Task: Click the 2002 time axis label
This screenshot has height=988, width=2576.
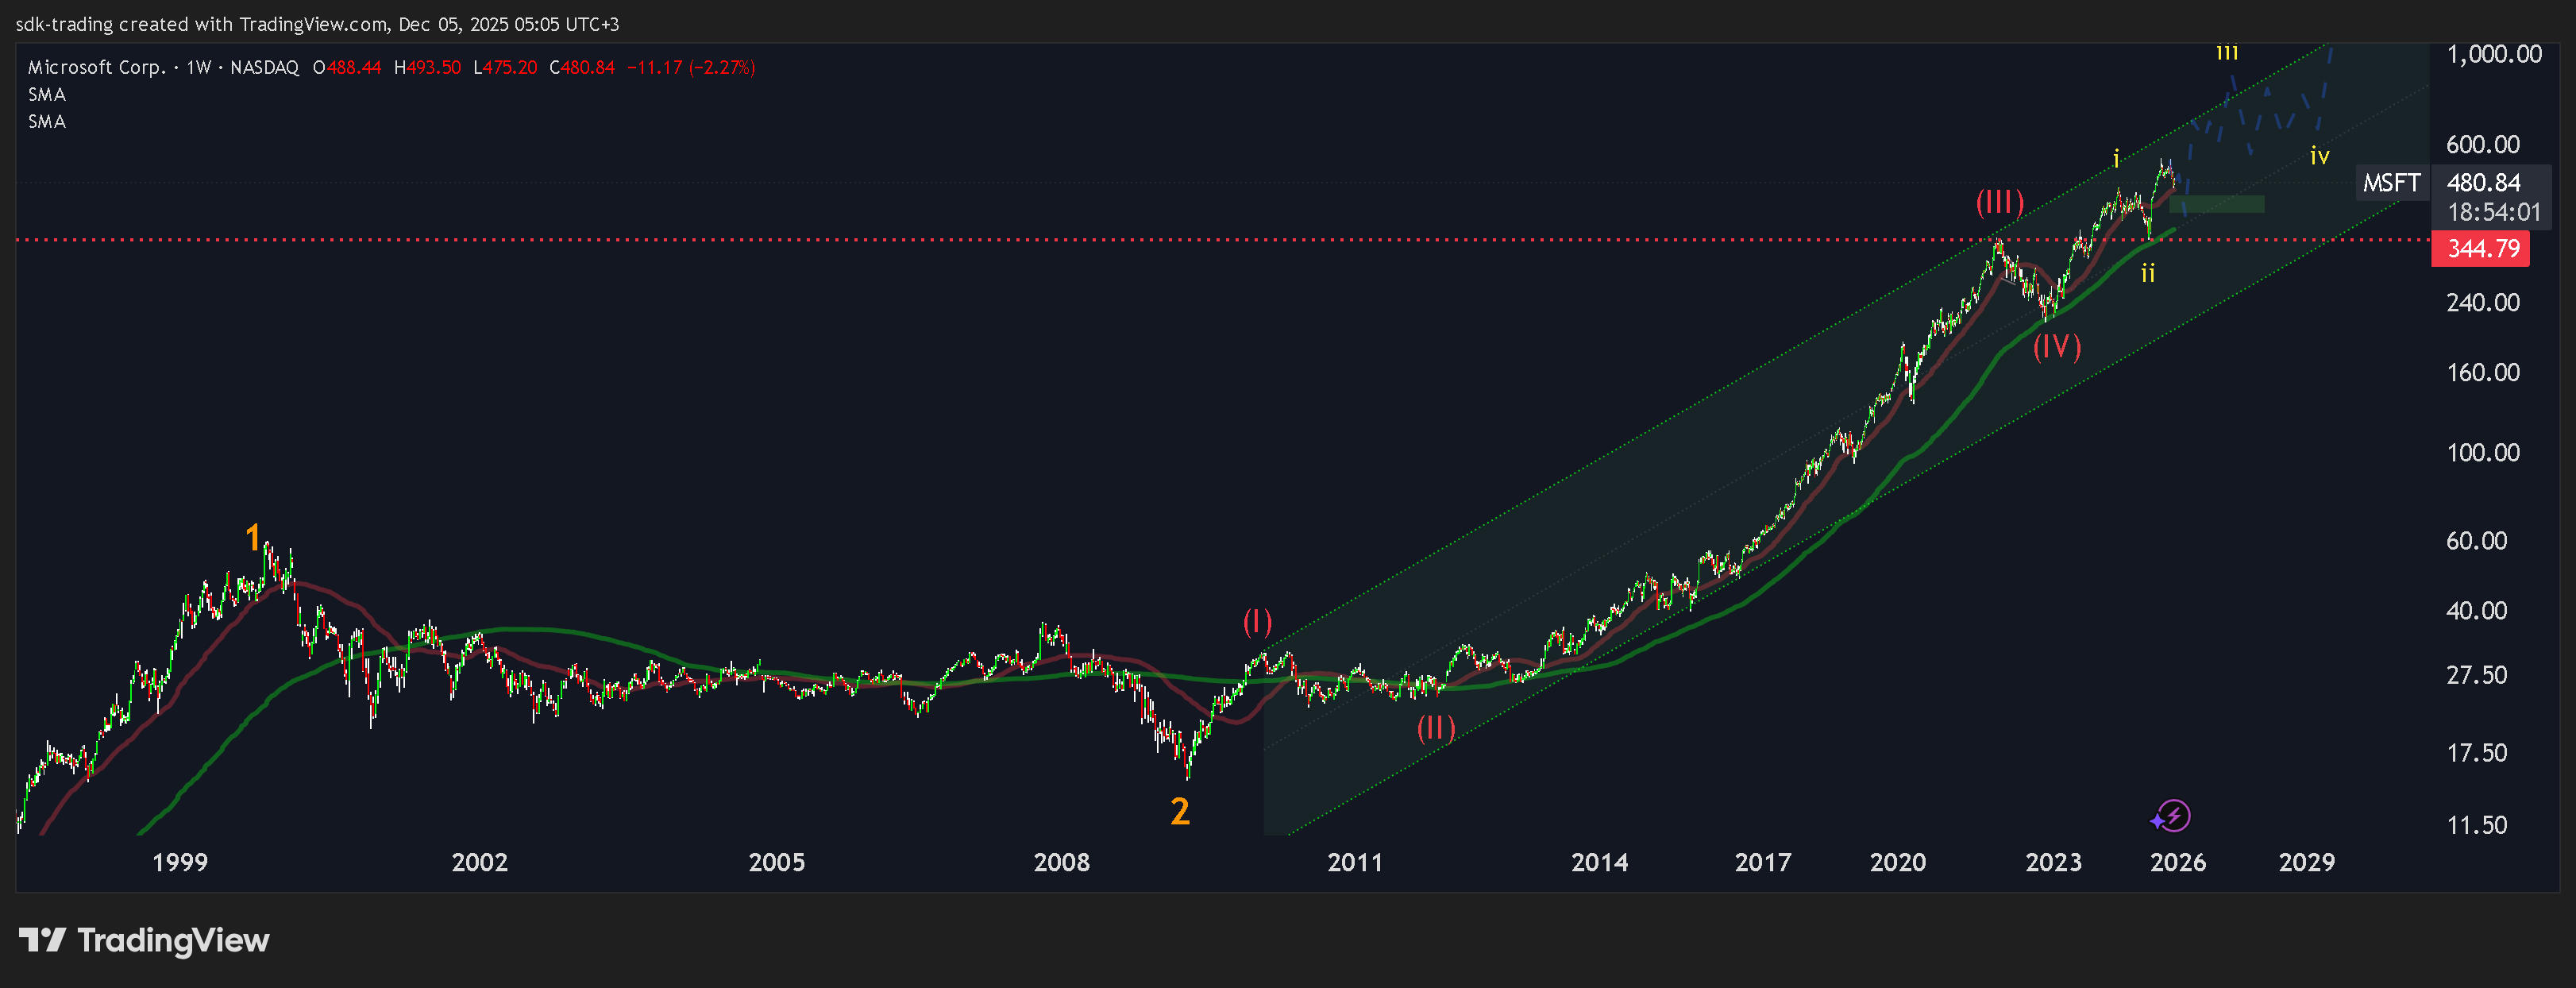Action: tap(480, 862)
